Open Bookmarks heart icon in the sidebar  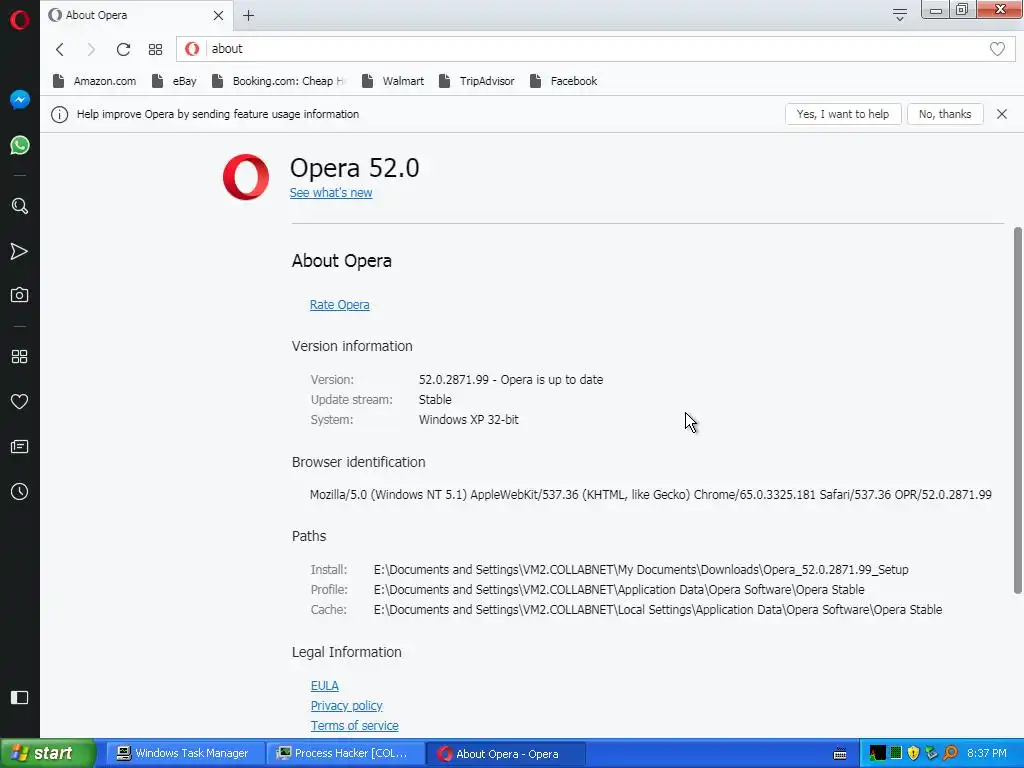click(x=20, y=402)
